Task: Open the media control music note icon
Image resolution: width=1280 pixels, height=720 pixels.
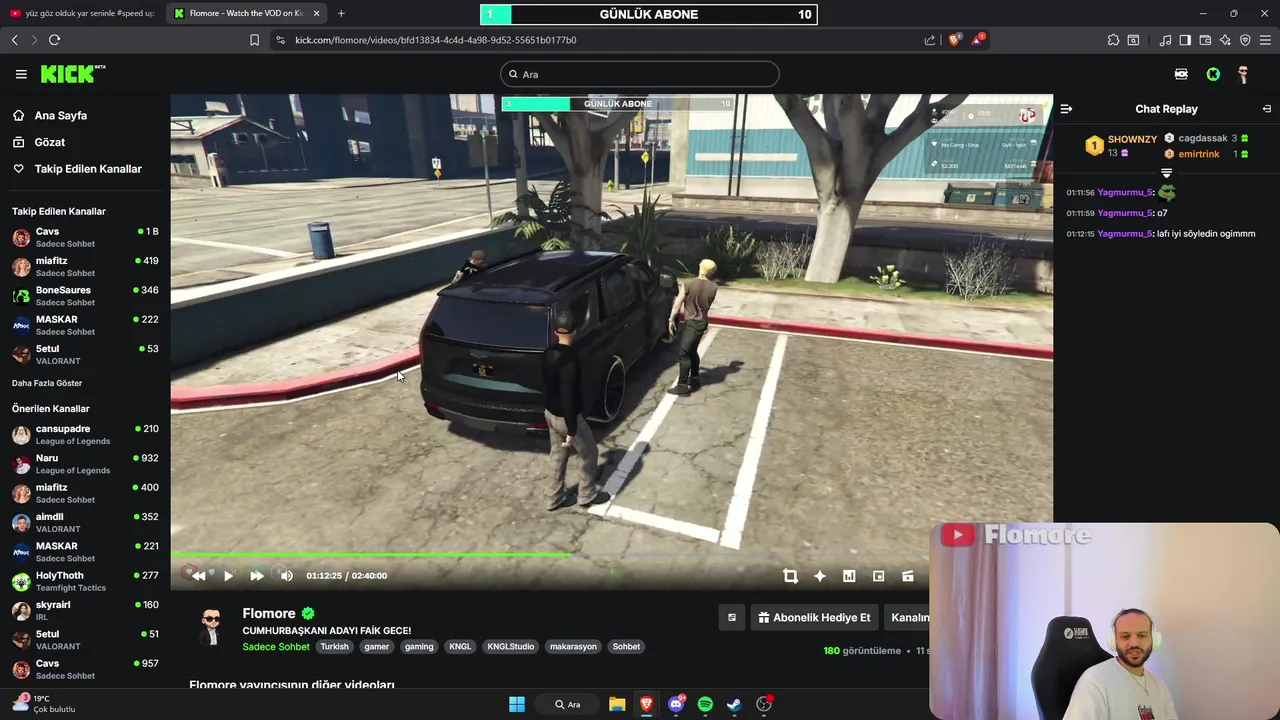Action: [x=1165, y=40]
